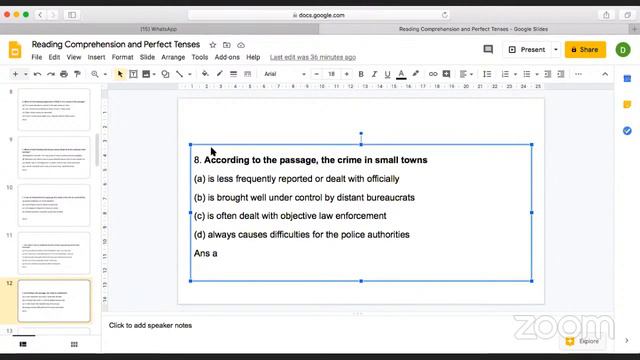Click the Present button
640x360 pixels.
tap(527, 49)
